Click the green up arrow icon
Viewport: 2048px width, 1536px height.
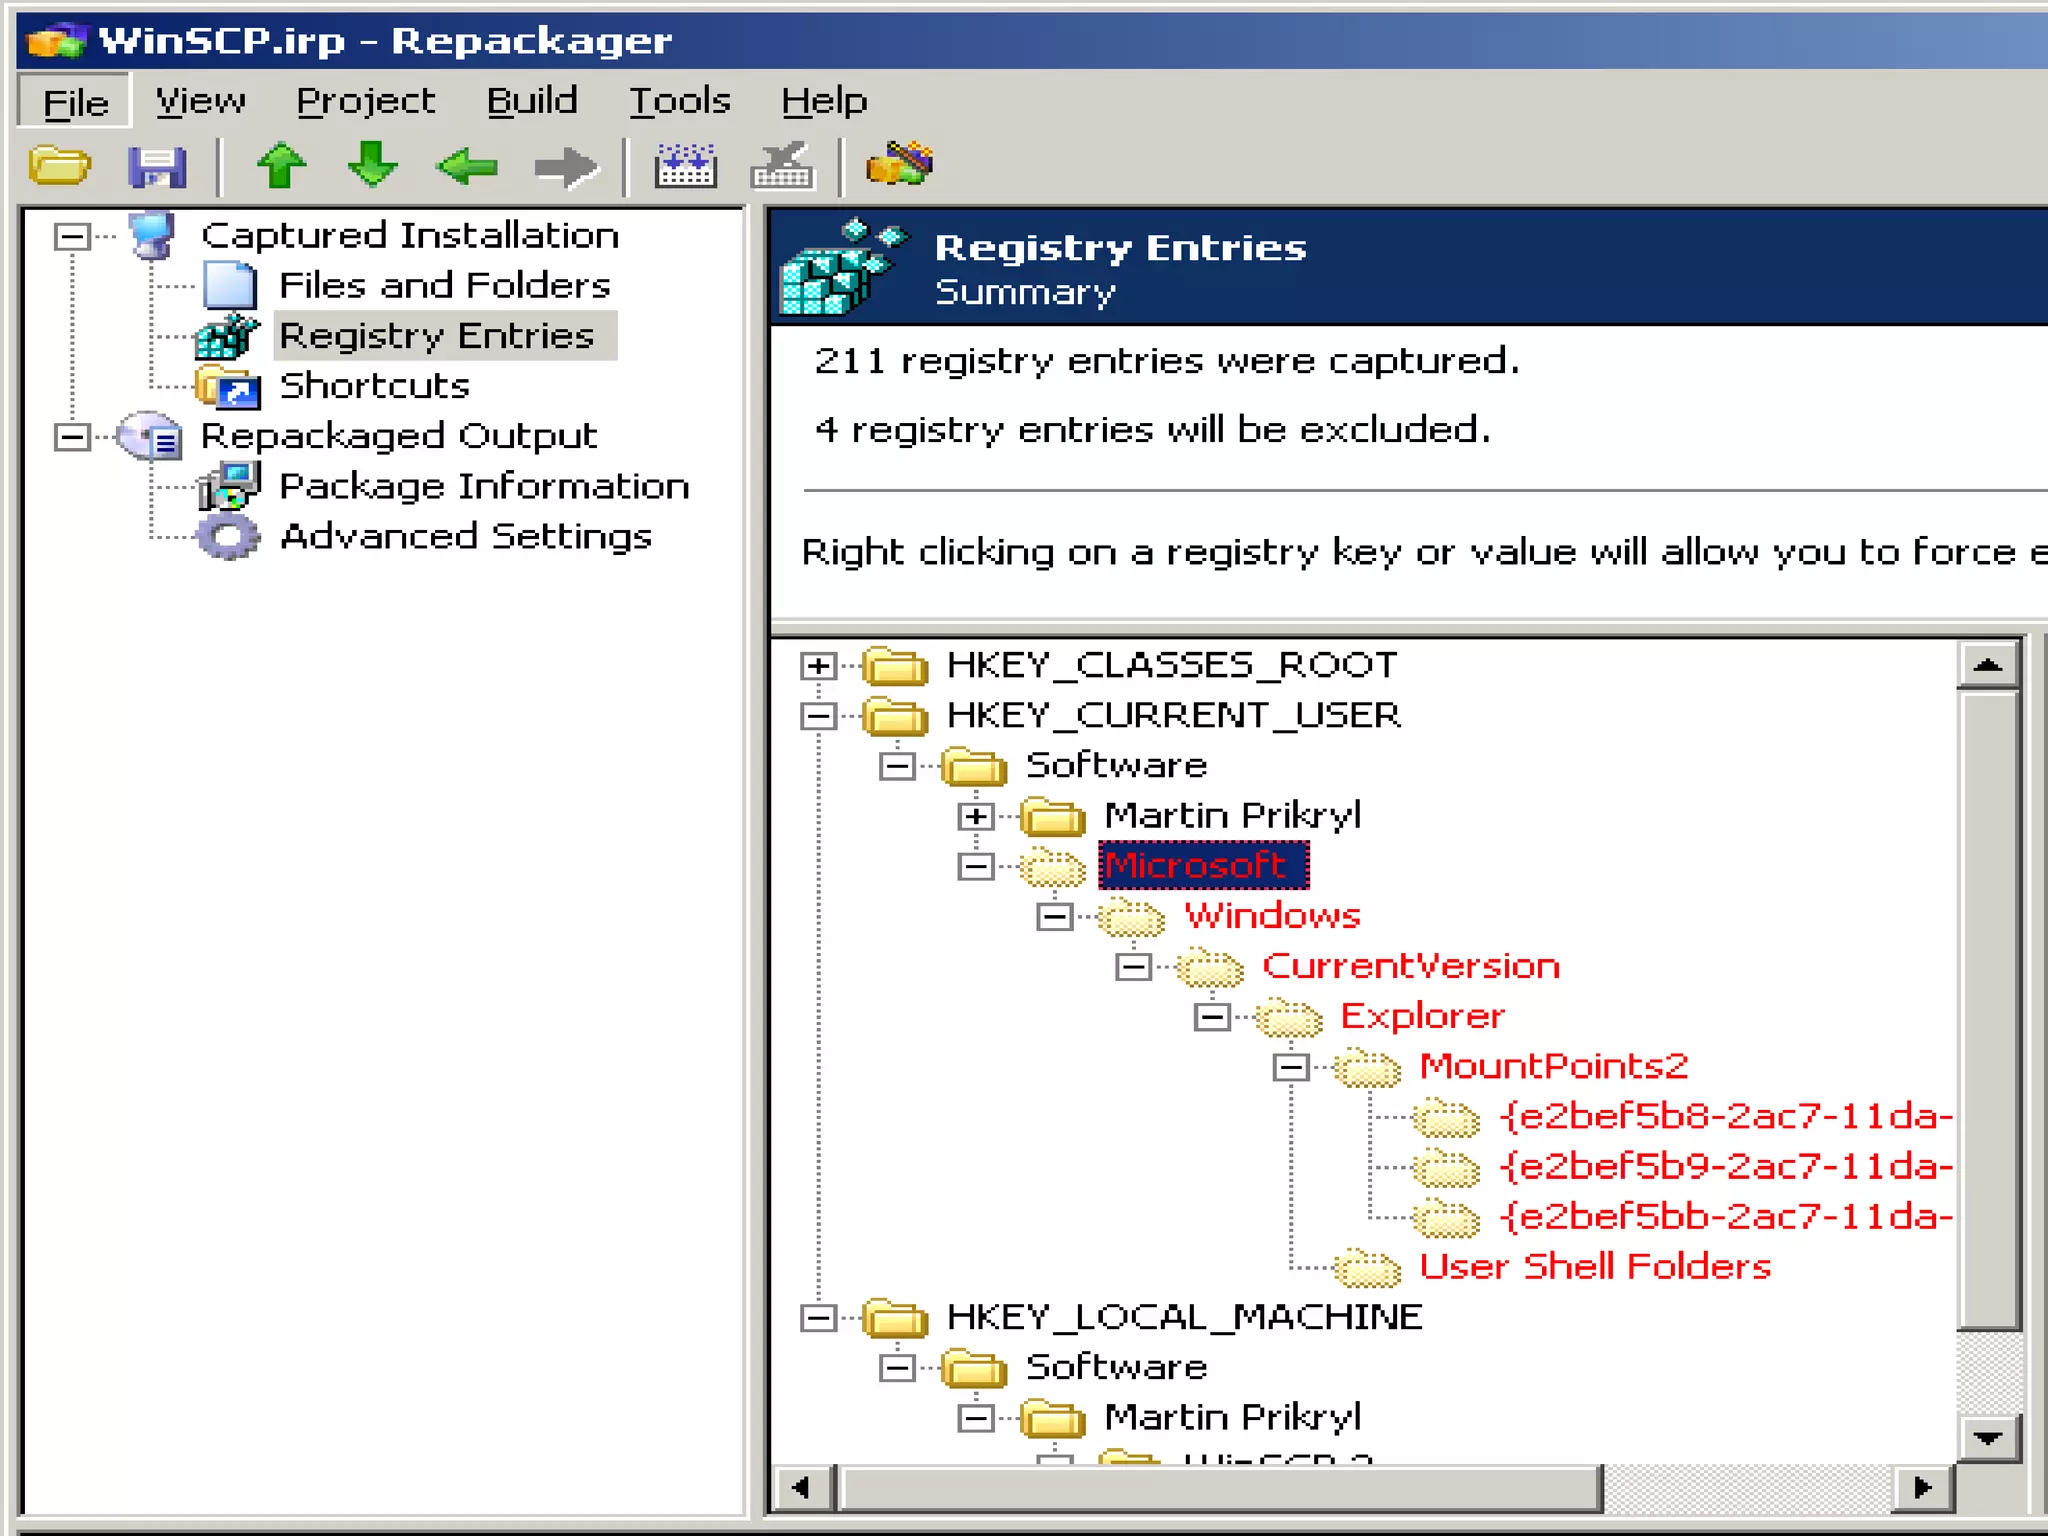281,165
